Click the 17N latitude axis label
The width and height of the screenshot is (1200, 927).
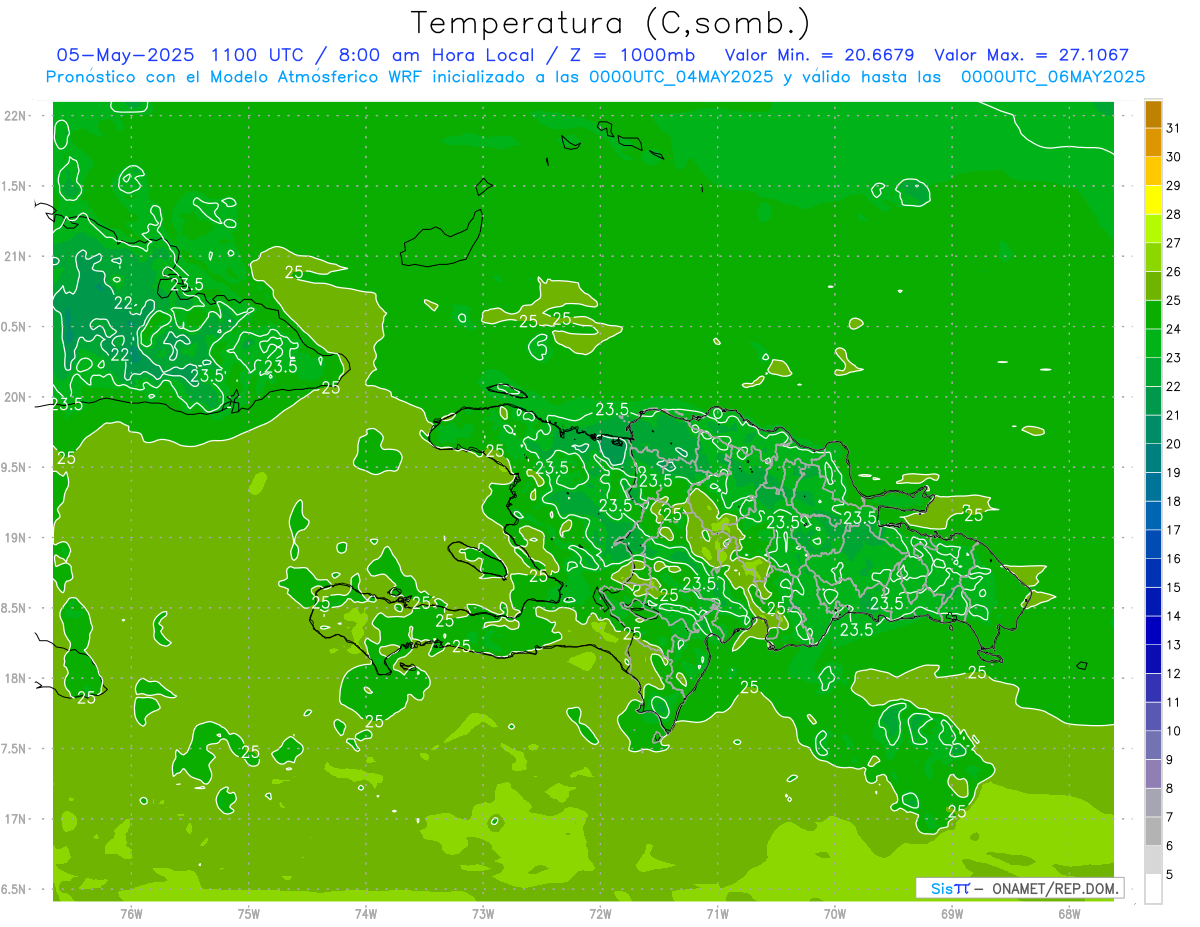point(15,819)
